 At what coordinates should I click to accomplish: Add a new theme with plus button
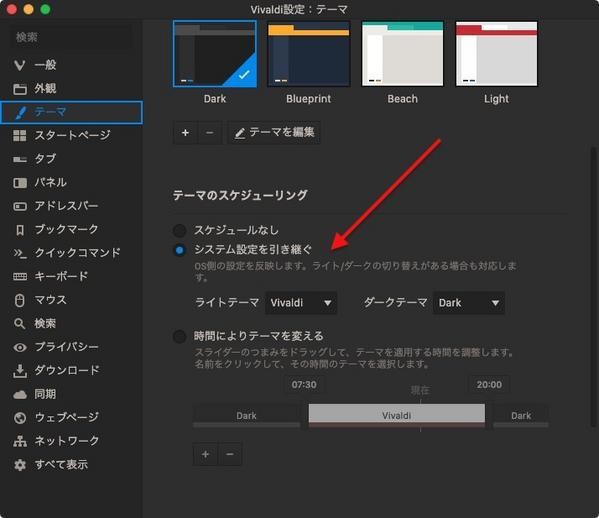[x=185, y=133]
